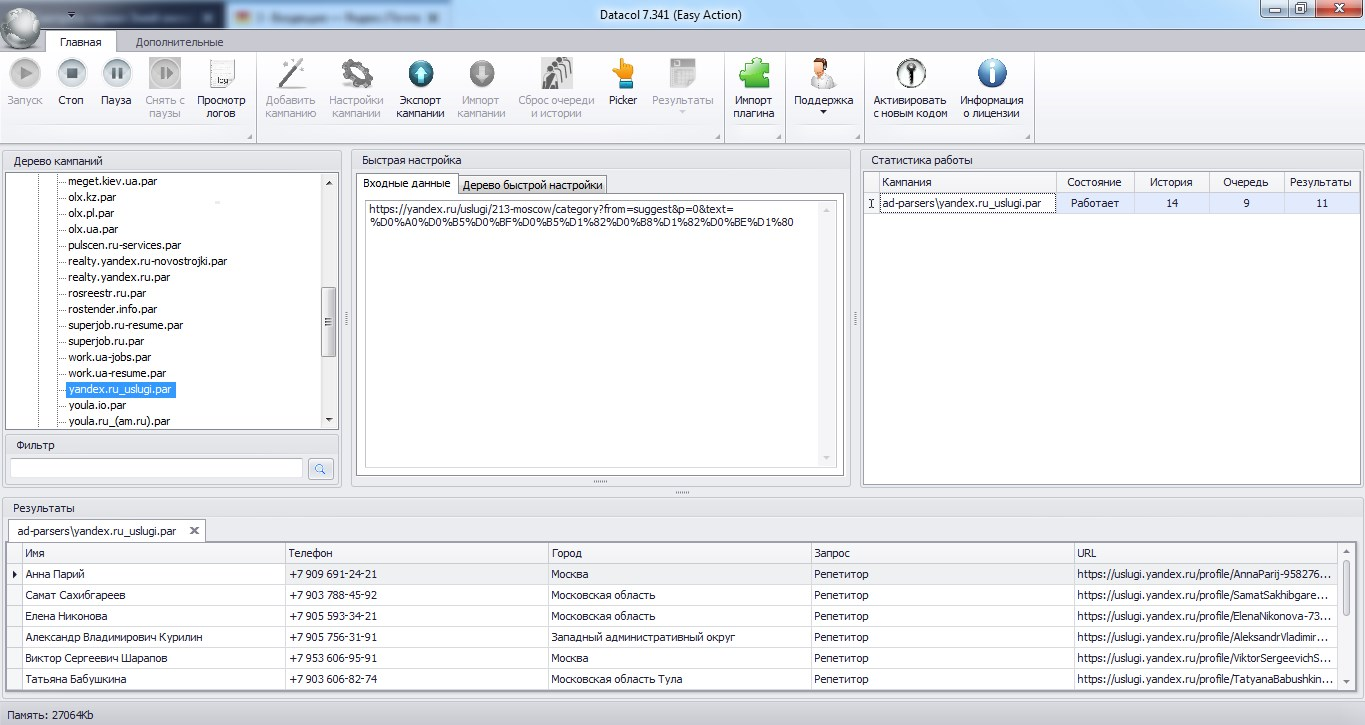The width and height of the screenshot is (1365, 725).
Task: Click Импорт кампании down-arrow icon
Action: click(482, 73)
